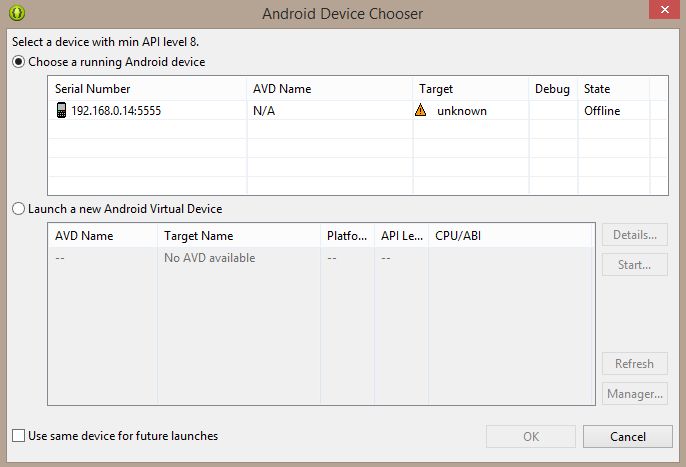Open AVD Details... button

(635, 235)
